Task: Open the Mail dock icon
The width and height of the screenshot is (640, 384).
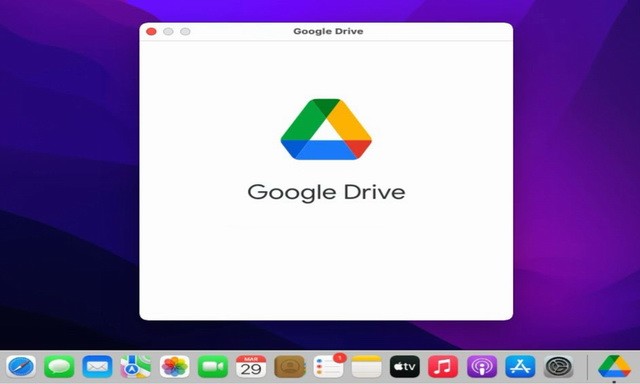Action: click(97, 366)
